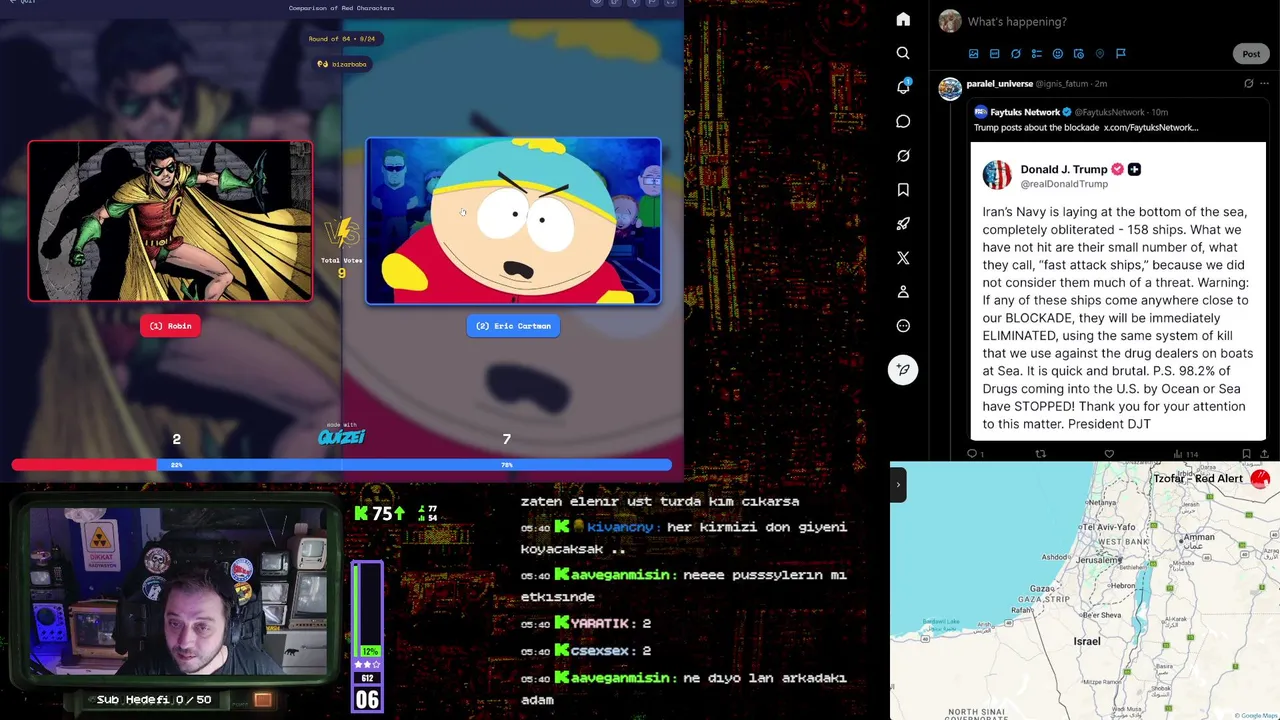The height and width of the screenshot is (720, 1280).
Task: Click the Amman label on map
Action: (x=1198, y=537)
